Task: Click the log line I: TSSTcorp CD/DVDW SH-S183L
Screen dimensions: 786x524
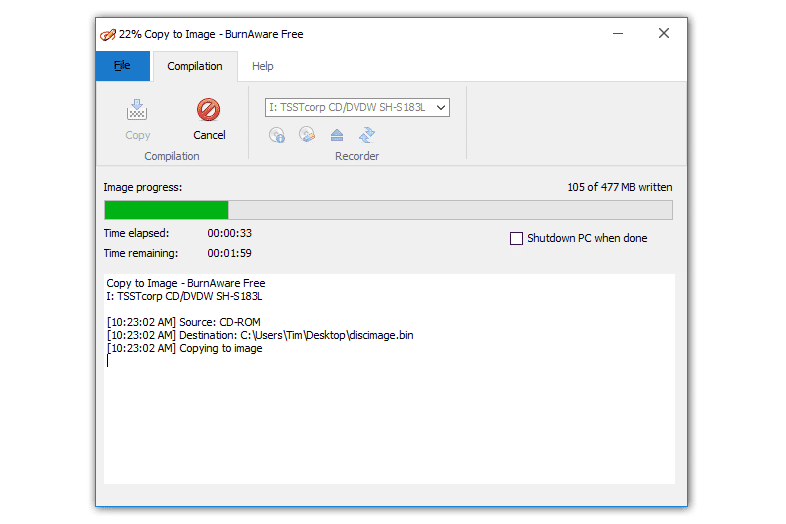Action: (184, 296)
